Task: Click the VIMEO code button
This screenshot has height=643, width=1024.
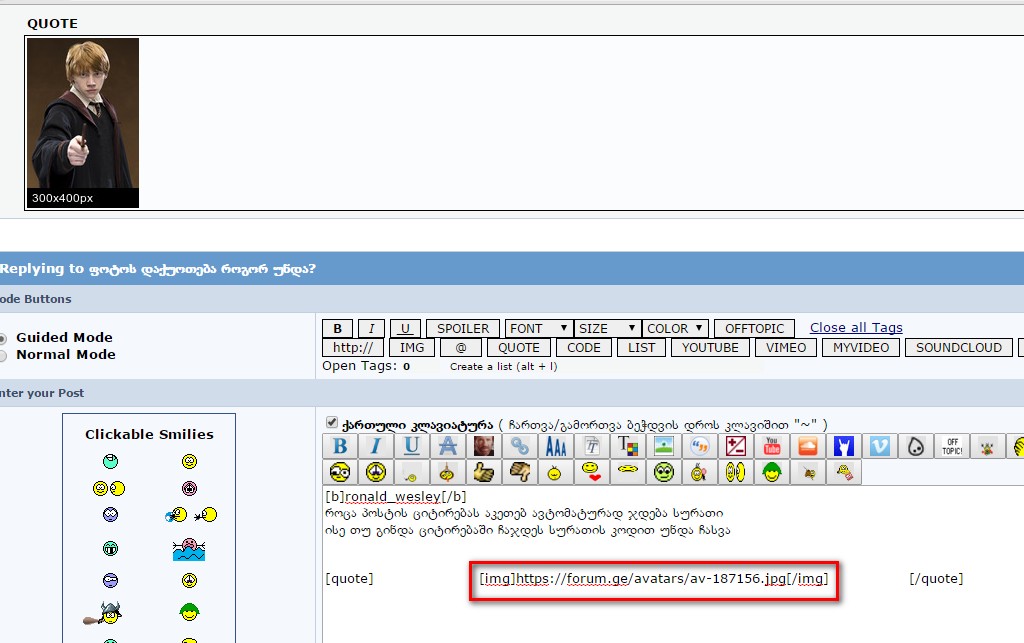Action: point(786,347)
